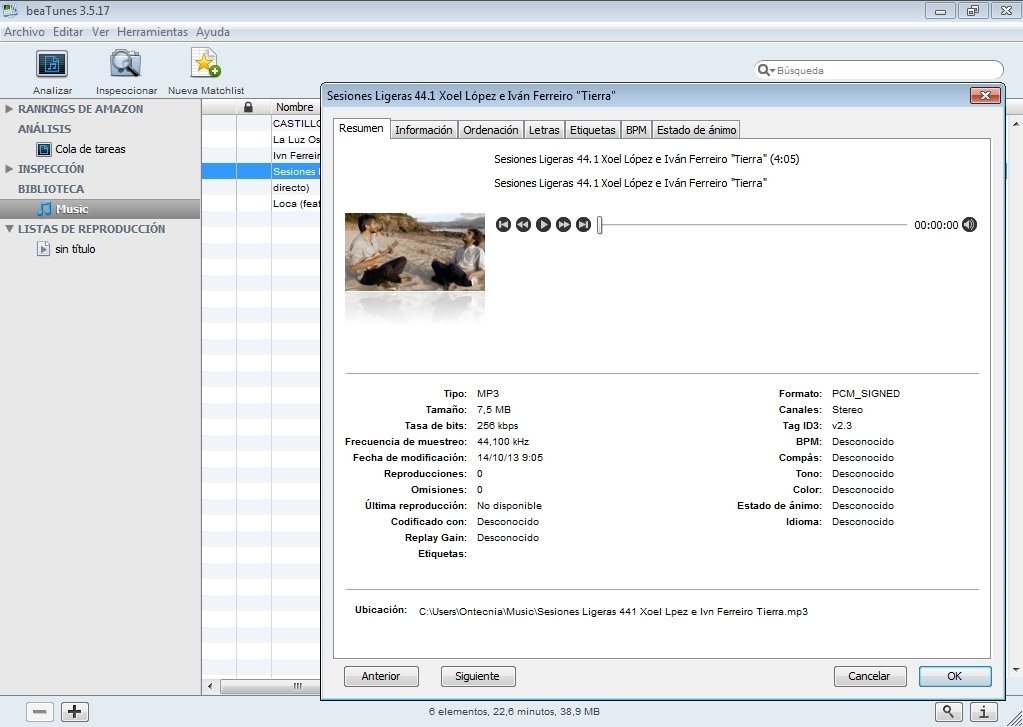This screenshot has width=1023, height=727.
Task: Click the '256 kbps' bit rate value
Action: [x=498, y=425]
